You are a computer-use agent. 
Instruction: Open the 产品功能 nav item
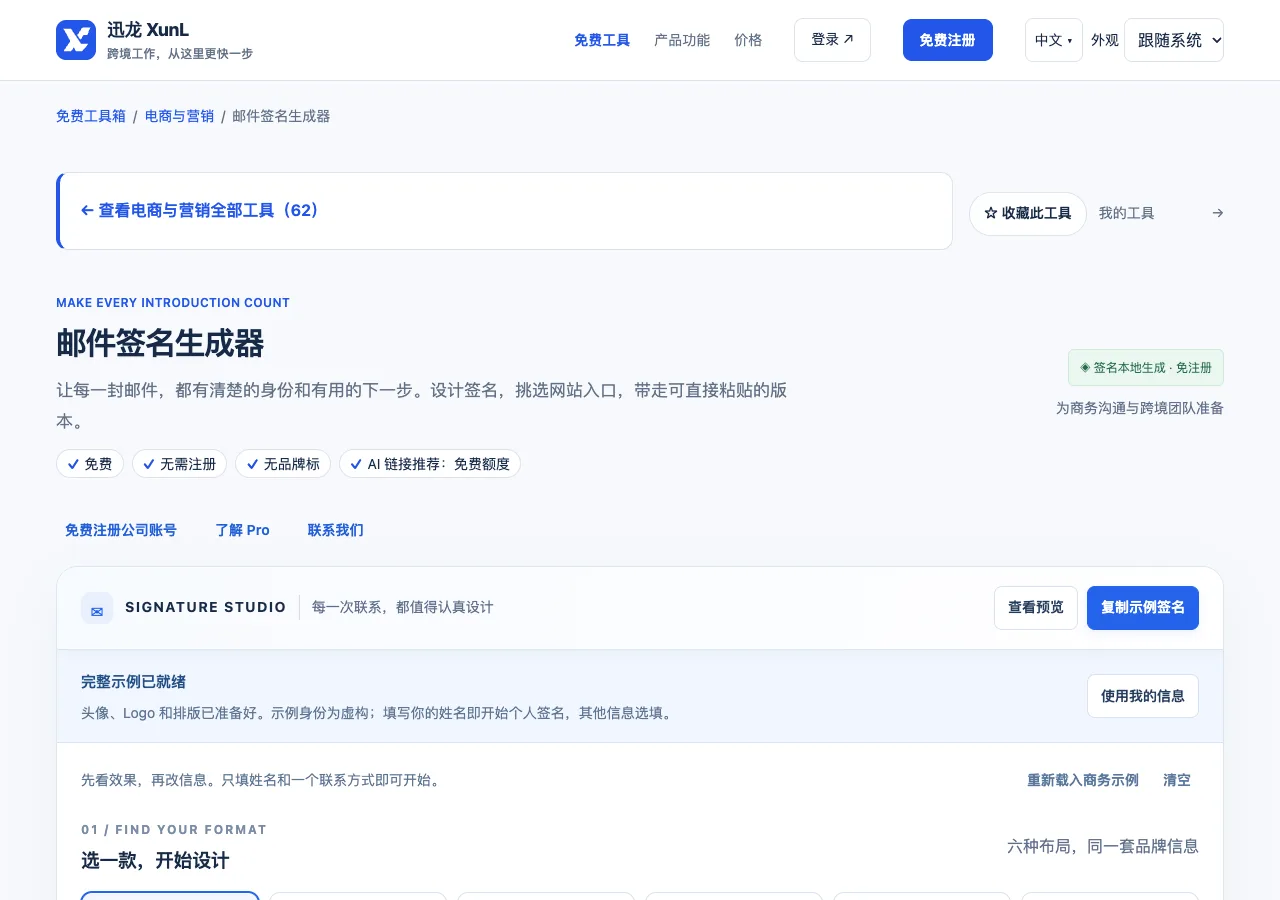pos(682,40)
